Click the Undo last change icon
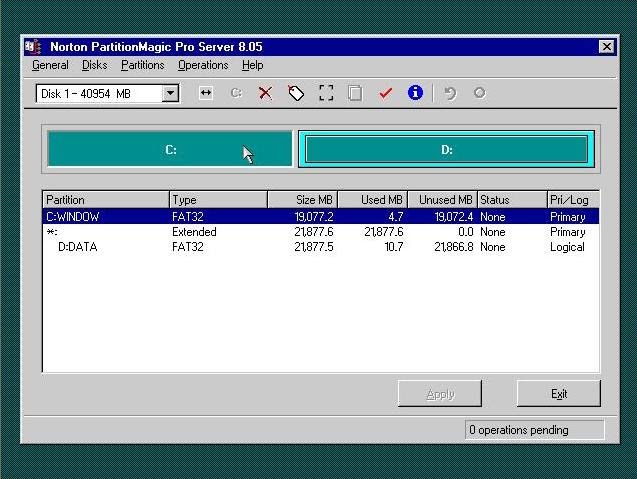Screen dimensions: 637x479 (450, 93)
